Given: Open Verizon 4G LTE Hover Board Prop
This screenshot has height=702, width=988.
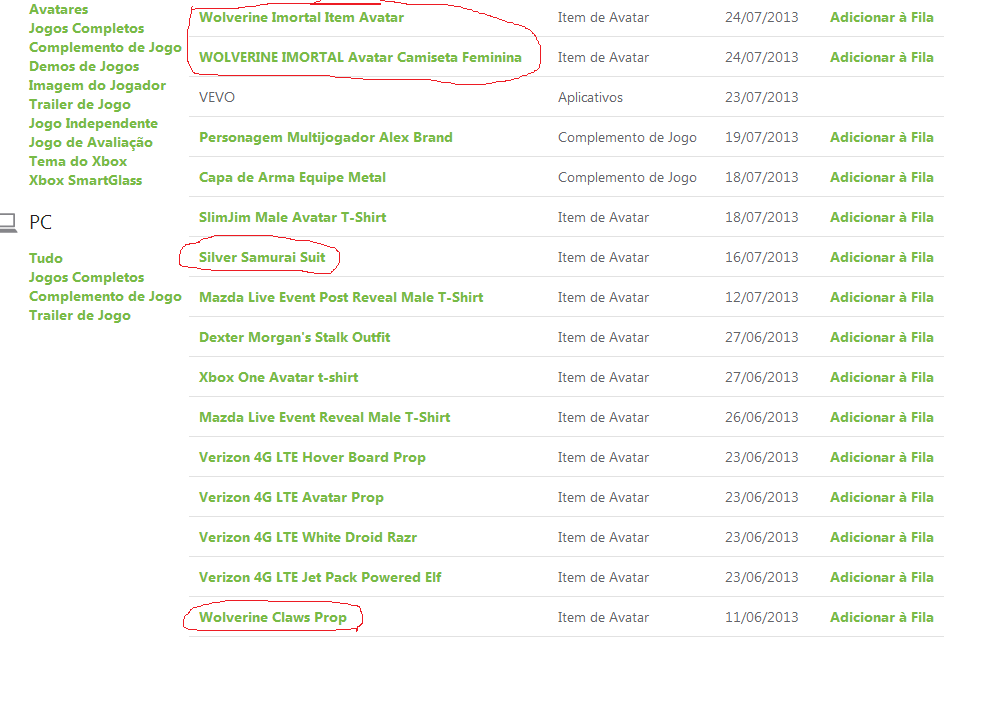Looking at the screenshot, I should click(x=313, y=457).
